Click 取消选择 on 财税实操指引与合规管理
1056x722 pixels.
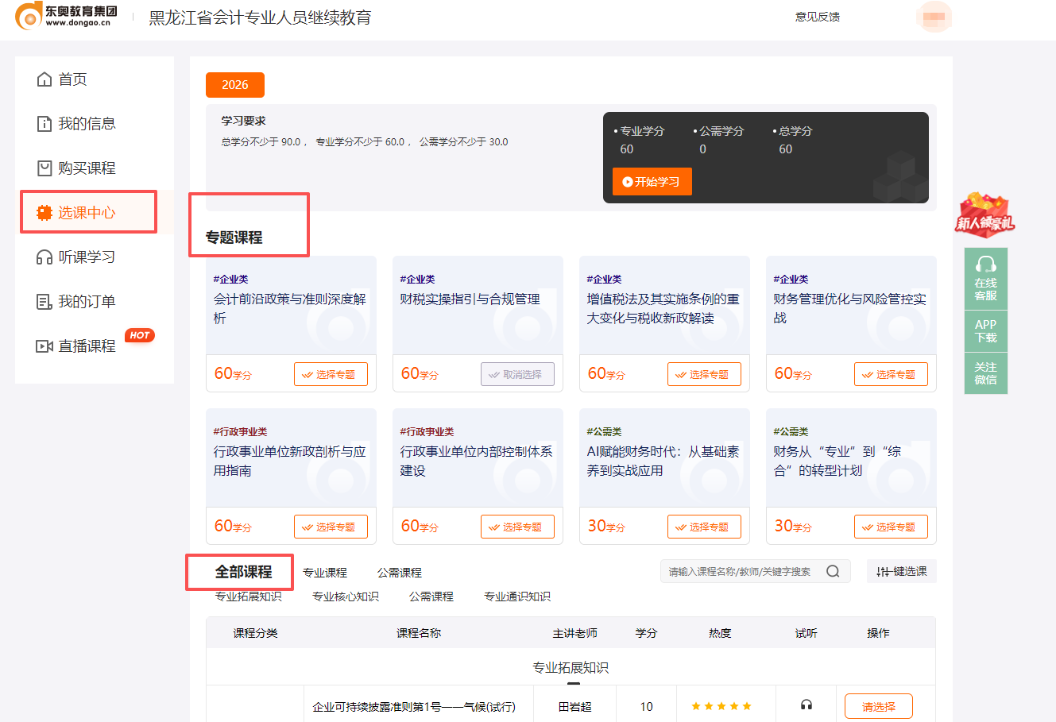517,374
